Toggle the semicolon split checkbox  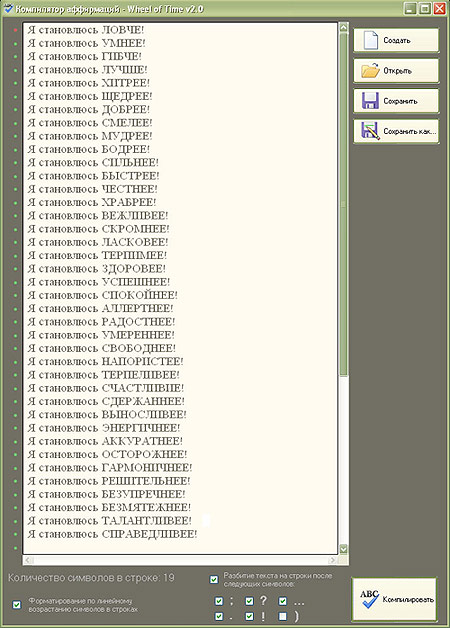[219, 601]
